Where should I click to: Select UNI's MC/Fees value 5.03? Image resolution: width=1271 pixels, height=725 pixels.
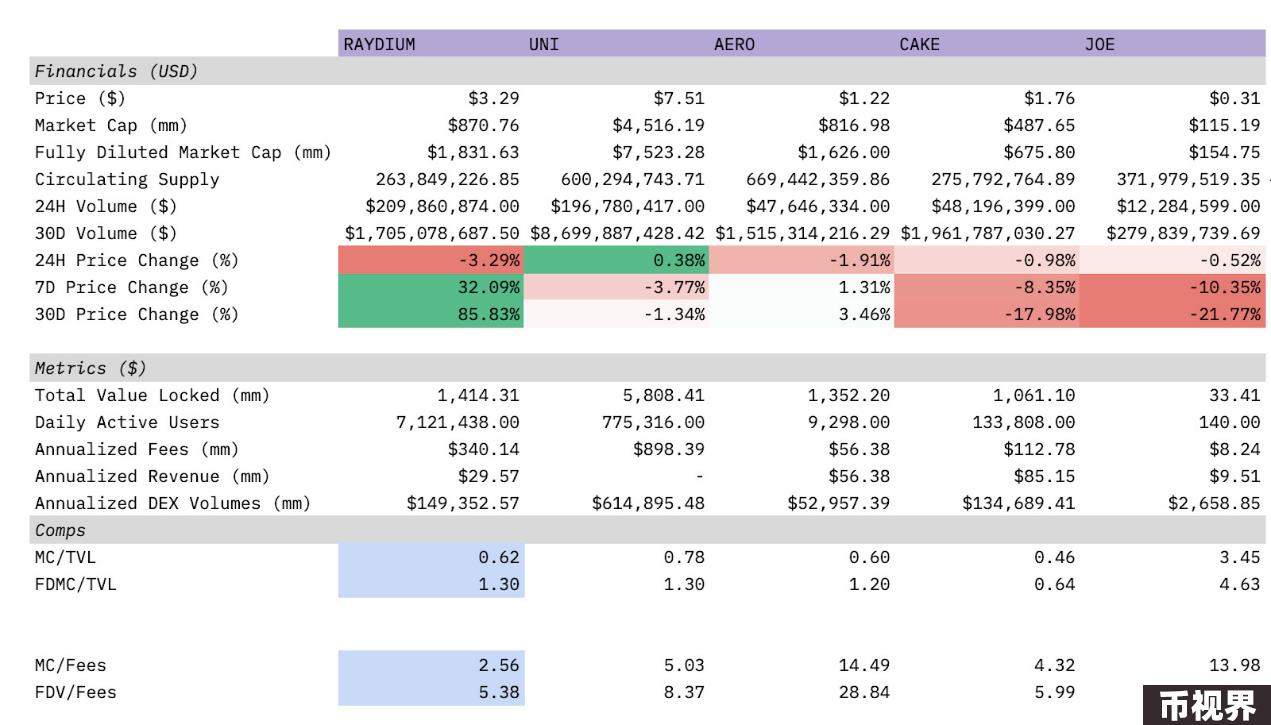coord(684,665)
